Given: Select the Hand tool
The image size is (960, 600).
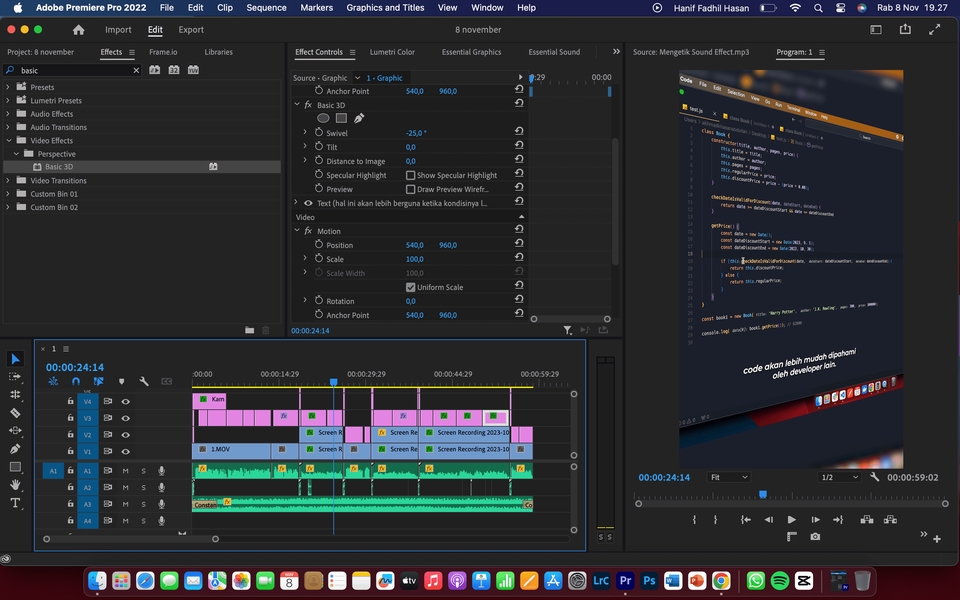Looking at the screenshot, I should click(x=15, y=485).
